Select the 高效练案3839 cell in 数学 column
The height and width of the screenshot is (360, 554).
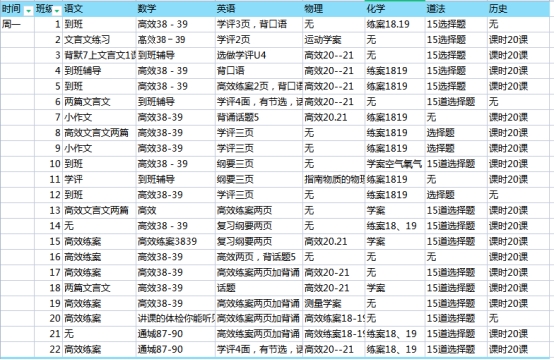[x=176, y=242]
